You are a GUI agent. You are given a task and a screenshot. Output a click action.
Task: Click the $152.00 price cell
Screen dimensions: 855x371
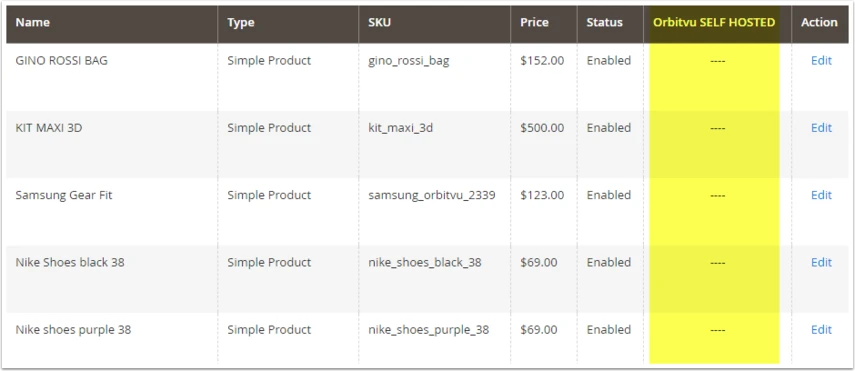coord(542,61)
